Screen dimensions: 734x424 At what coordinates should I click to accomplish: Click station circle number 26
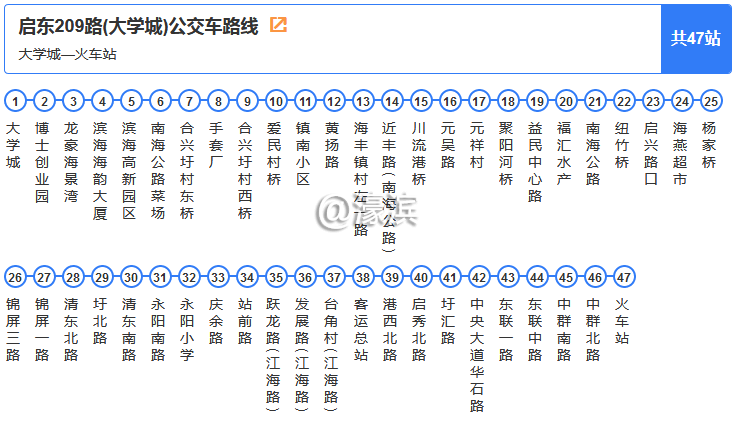[x=14, y=277]
